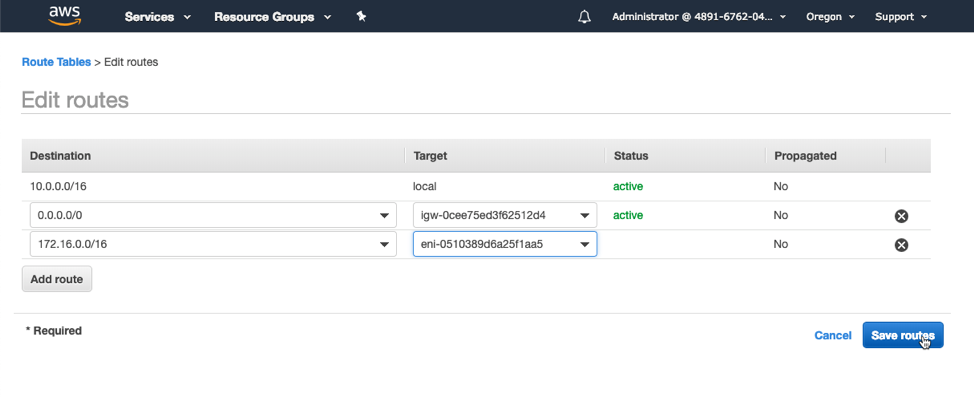The height and width of the screenshot is (397, 974).
Task: Remove the 172.16.0.0/16 route
Action: pos(901,245)
